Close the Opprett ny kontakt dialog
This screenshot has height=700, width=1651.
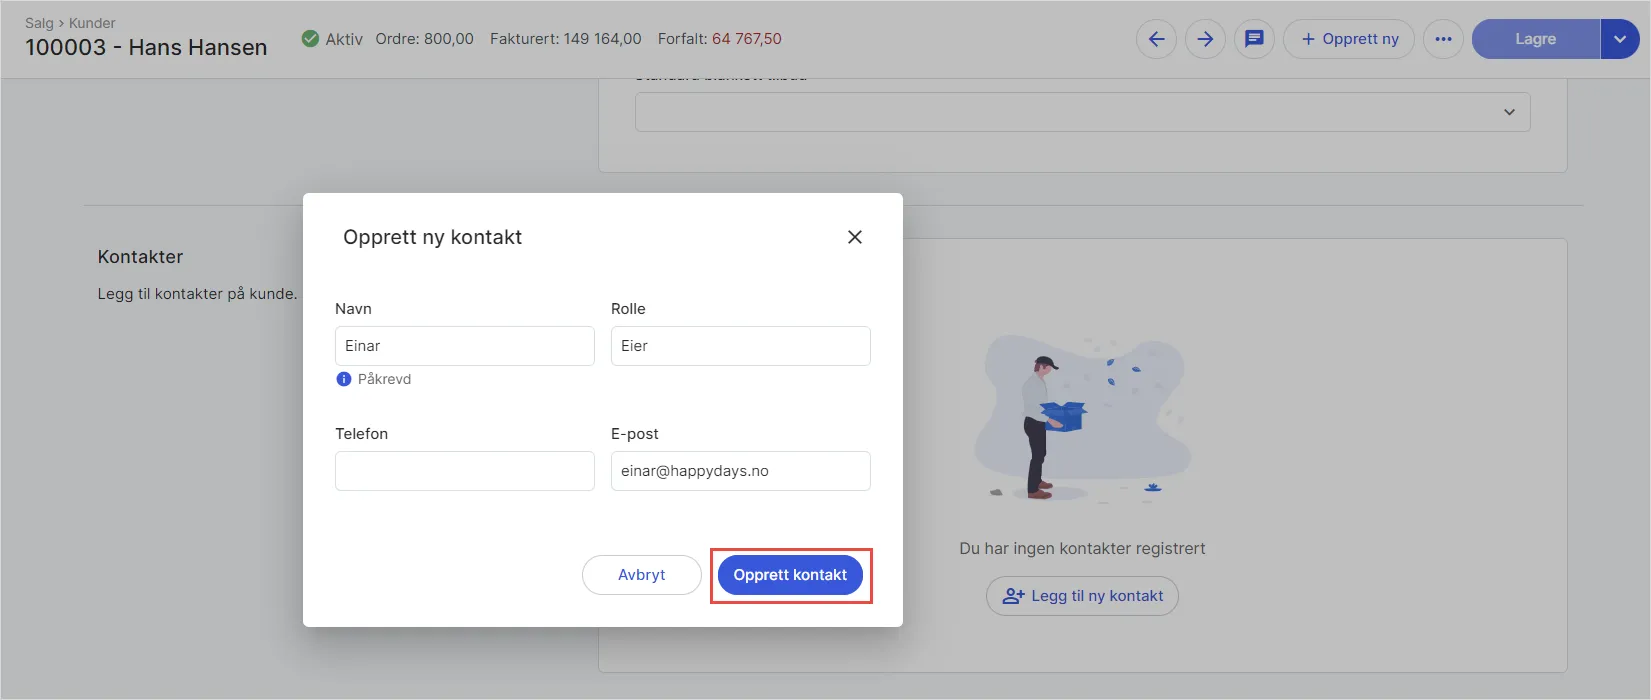[854, 237]
